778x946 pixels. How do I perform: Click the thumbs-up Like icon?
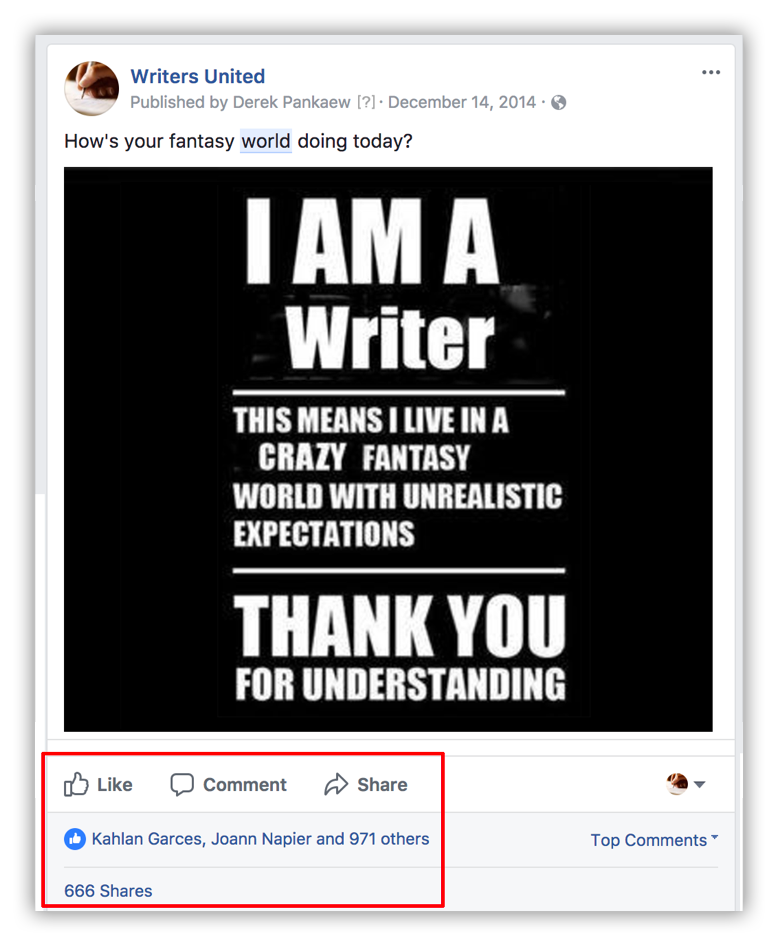pos(77,785)
